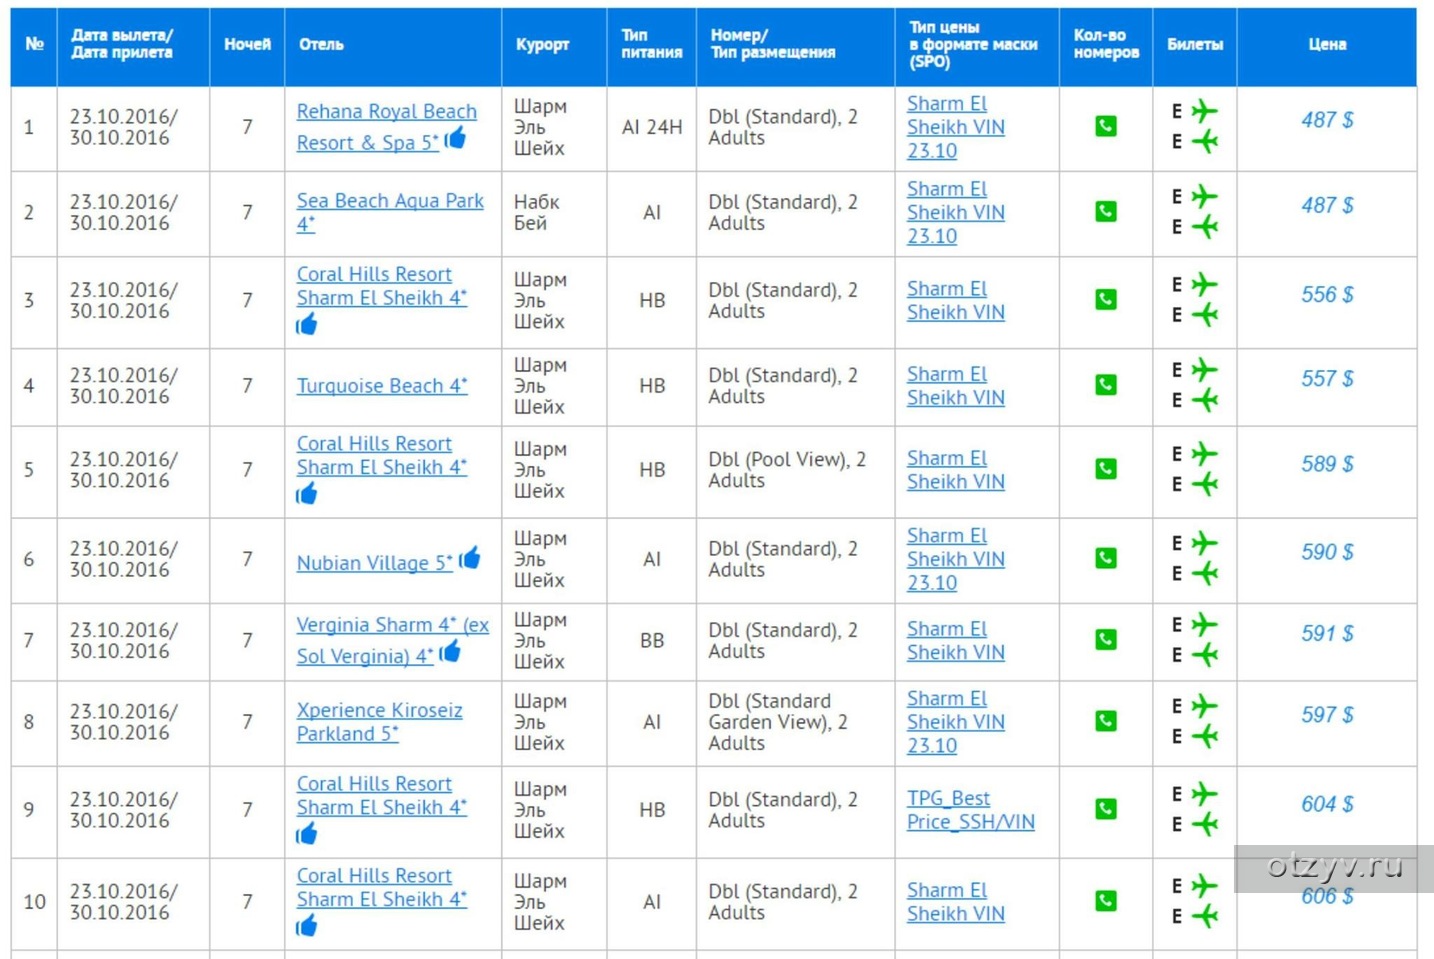Viewport: 1434px width, 959px height.
Task: Open Coral Hills Resort link in row 10
Action: point(382,887)
